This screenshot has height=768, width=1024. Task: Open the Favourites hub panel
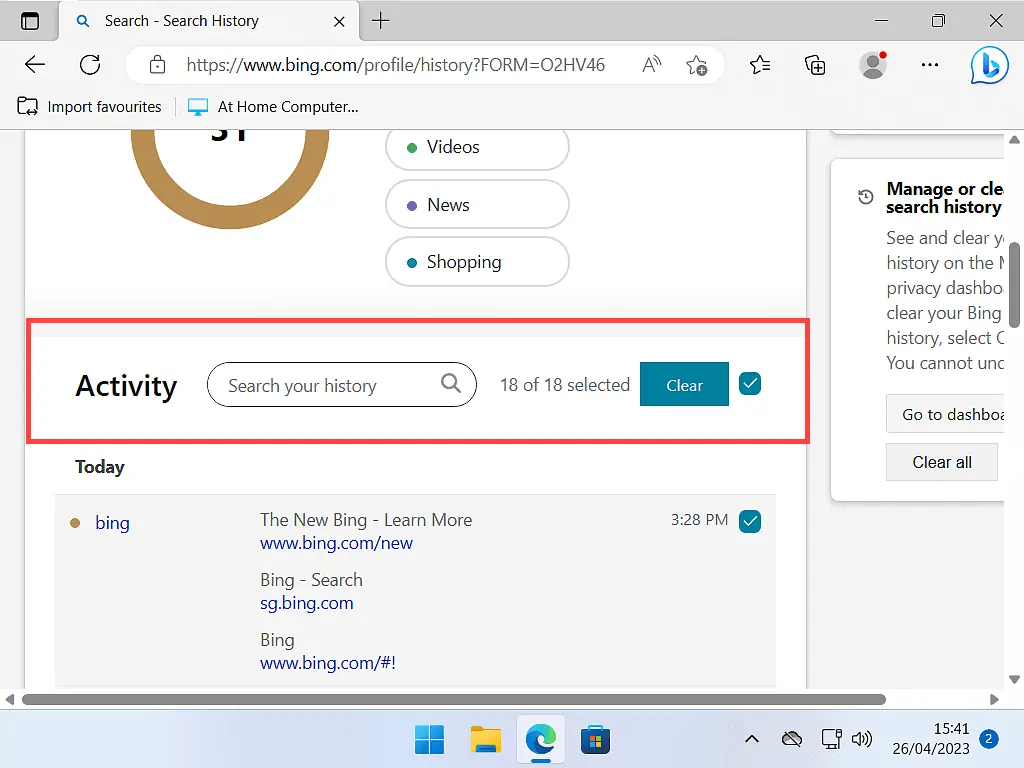click(759, 64)
